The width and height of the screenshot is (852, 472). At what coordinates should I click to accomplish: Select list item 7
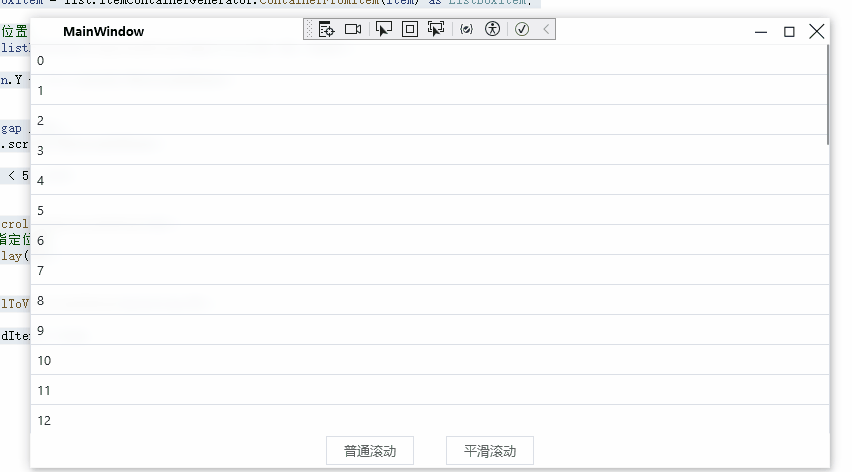coord(429,270)
